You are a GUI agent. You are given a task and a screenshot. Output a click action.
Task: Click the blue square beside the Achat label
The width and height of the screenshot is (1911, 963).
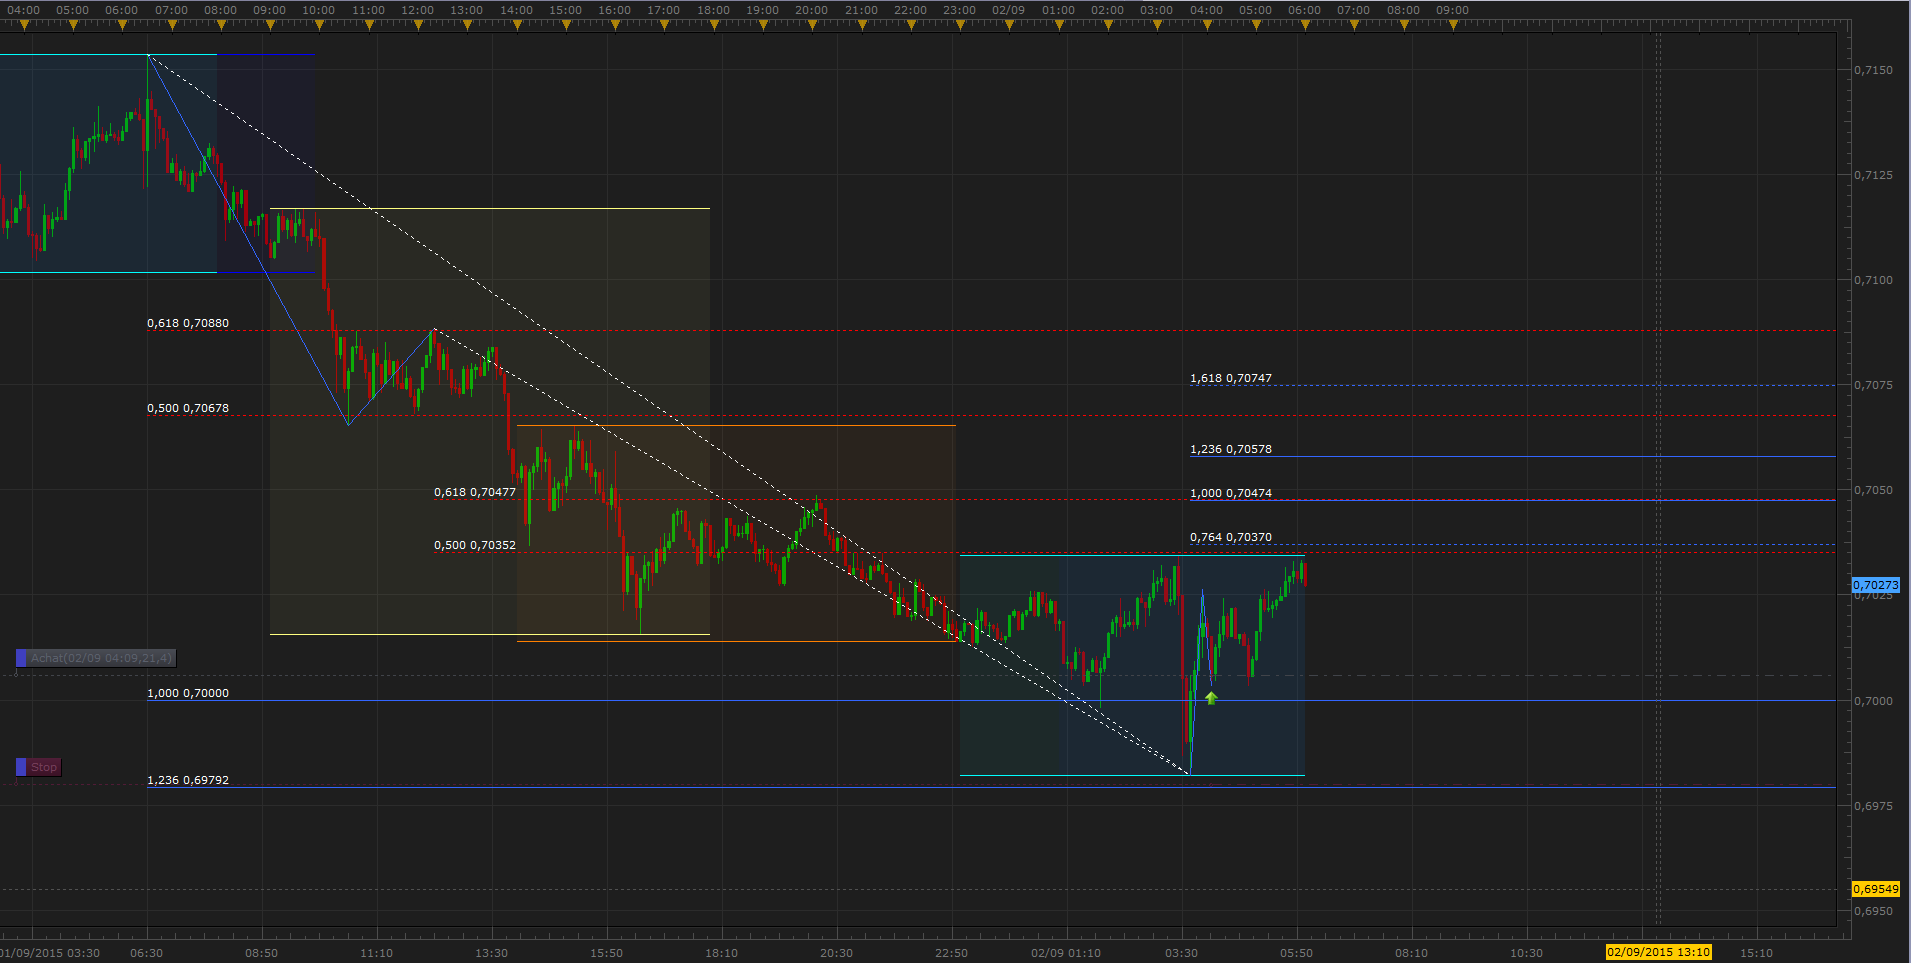(x=21, y=658)
